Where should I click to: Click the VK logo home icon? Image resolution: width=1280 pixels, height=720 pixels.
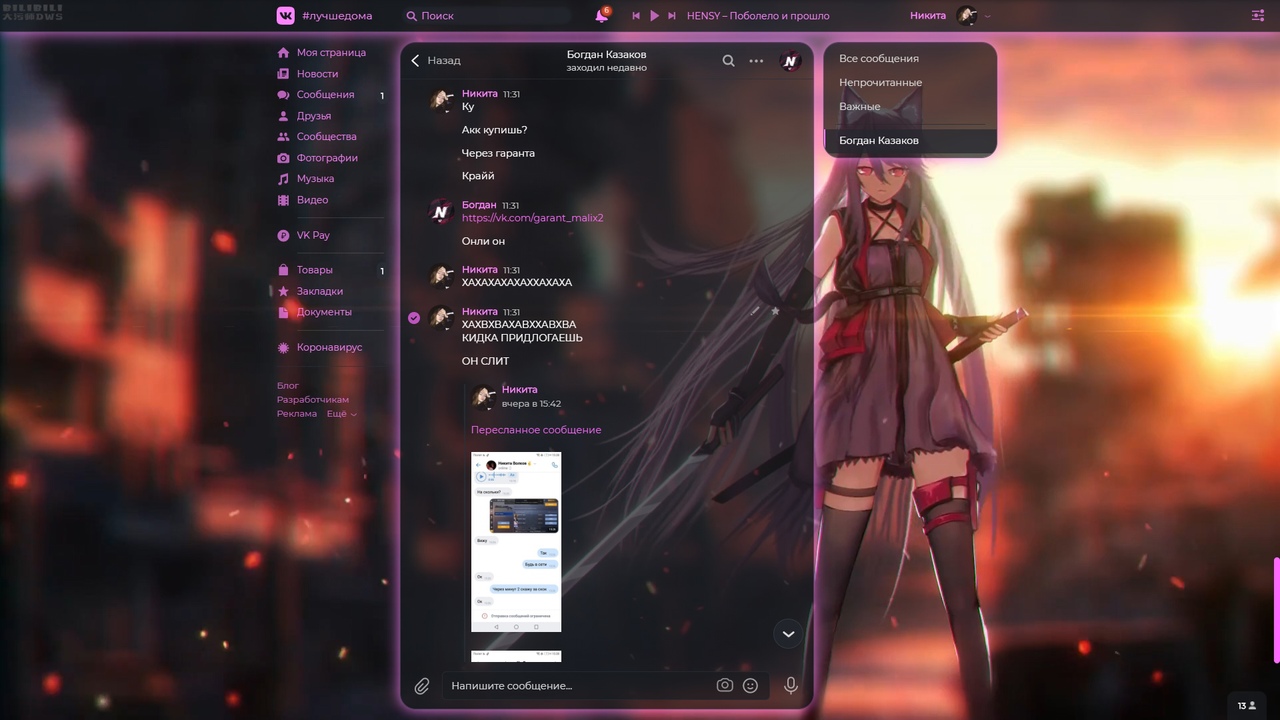286,16
